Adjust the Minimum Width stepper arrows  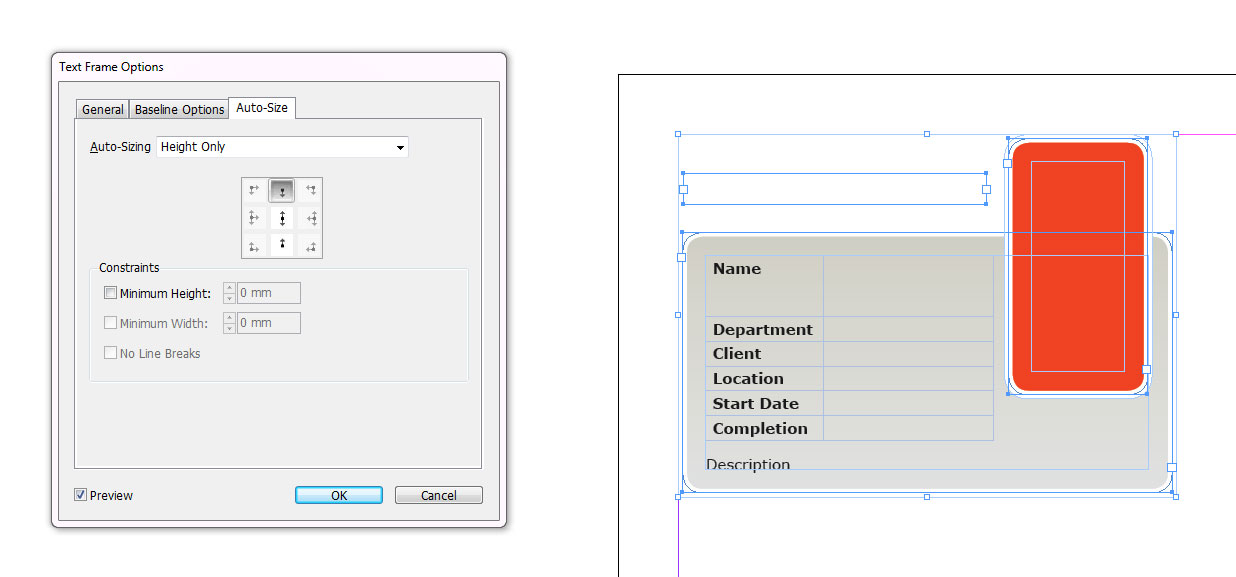[x=229, y=323]
